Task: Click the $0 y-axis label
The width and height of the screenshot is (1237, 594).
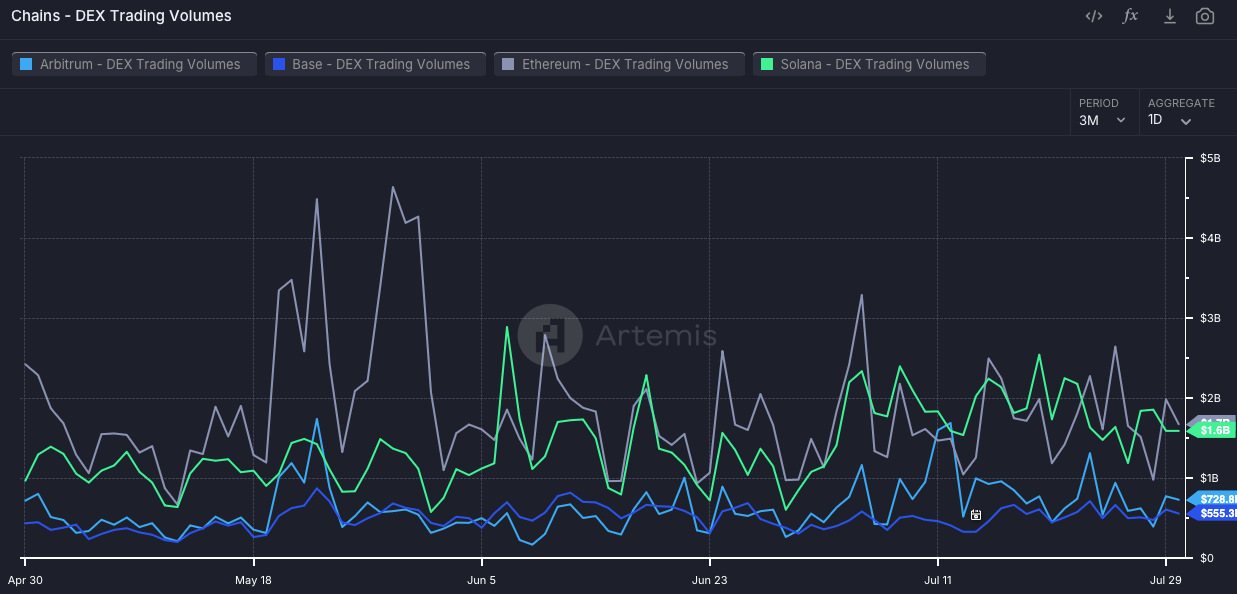Action: pyautogui.click(x=1207, y=558)
